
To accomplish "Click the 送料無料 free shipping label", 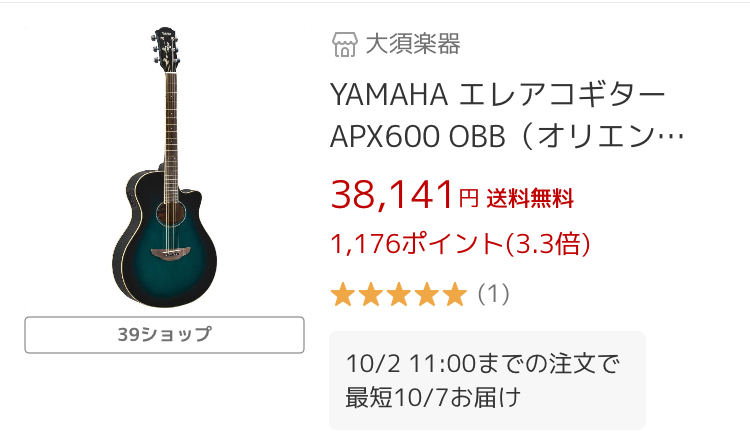I will tap(530, 198).
